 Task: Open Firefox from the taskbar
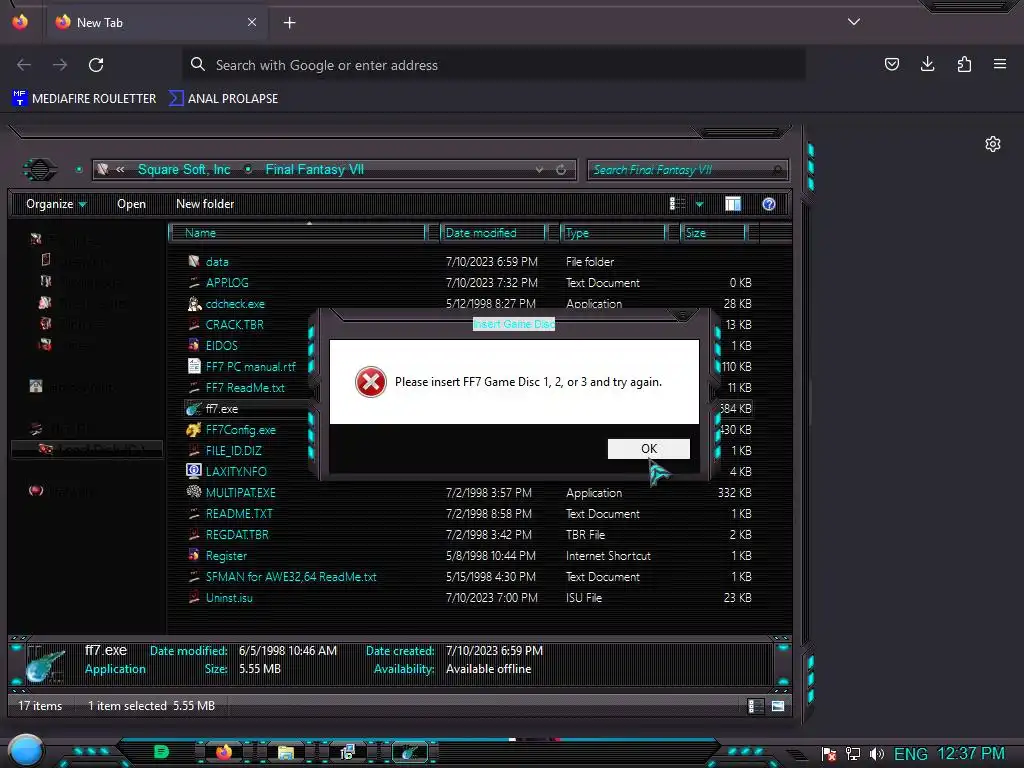pyautogui.click(x=224, y=752)
